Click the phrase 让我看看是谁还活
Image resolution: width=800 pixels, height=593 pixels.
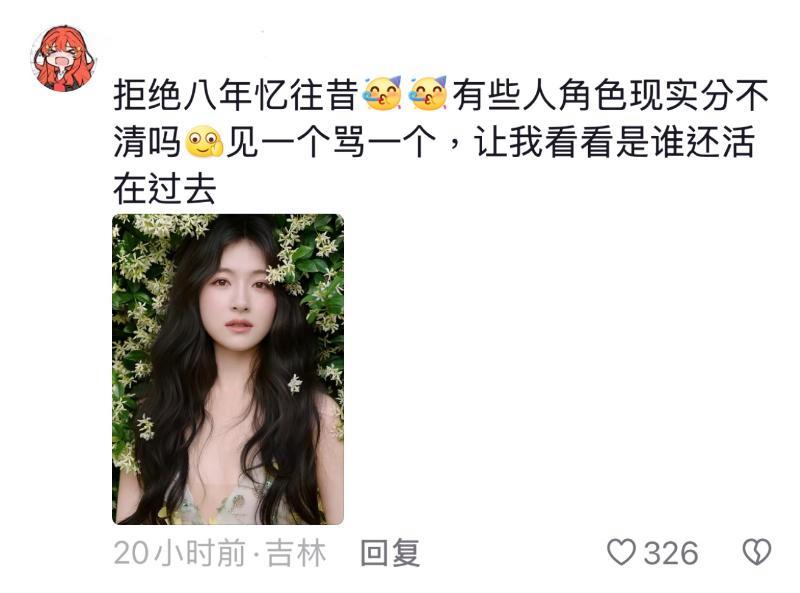point(614,142)
